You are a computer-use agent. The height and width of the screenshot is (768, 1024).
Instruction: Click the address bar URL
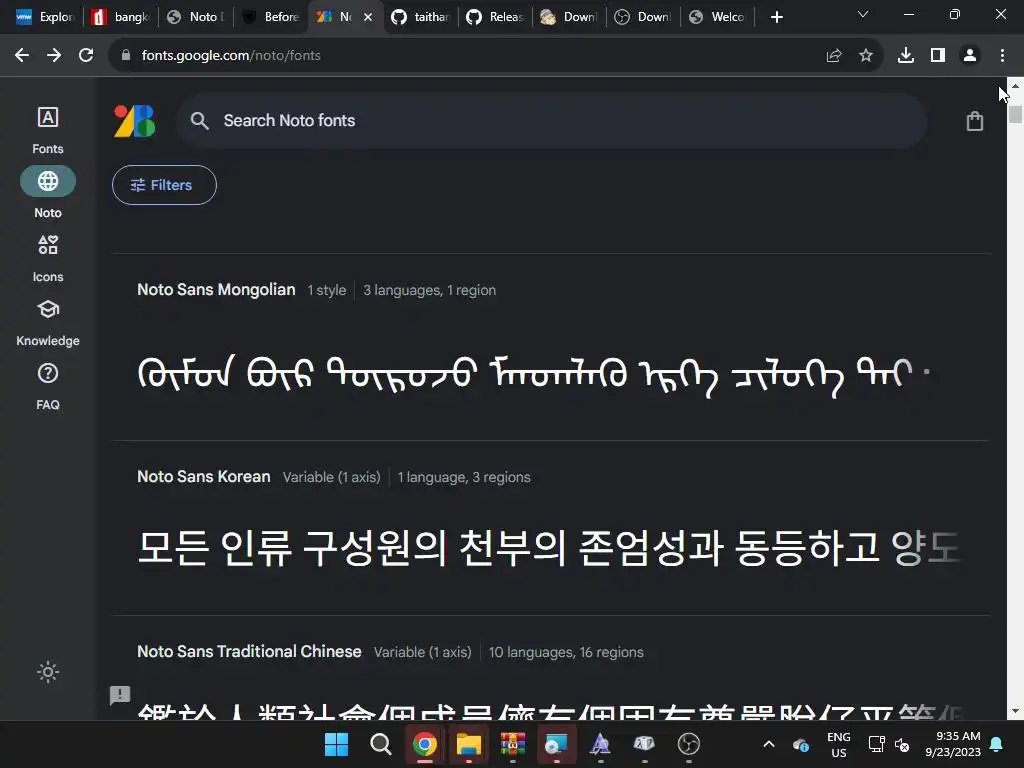tap(231, 56)
